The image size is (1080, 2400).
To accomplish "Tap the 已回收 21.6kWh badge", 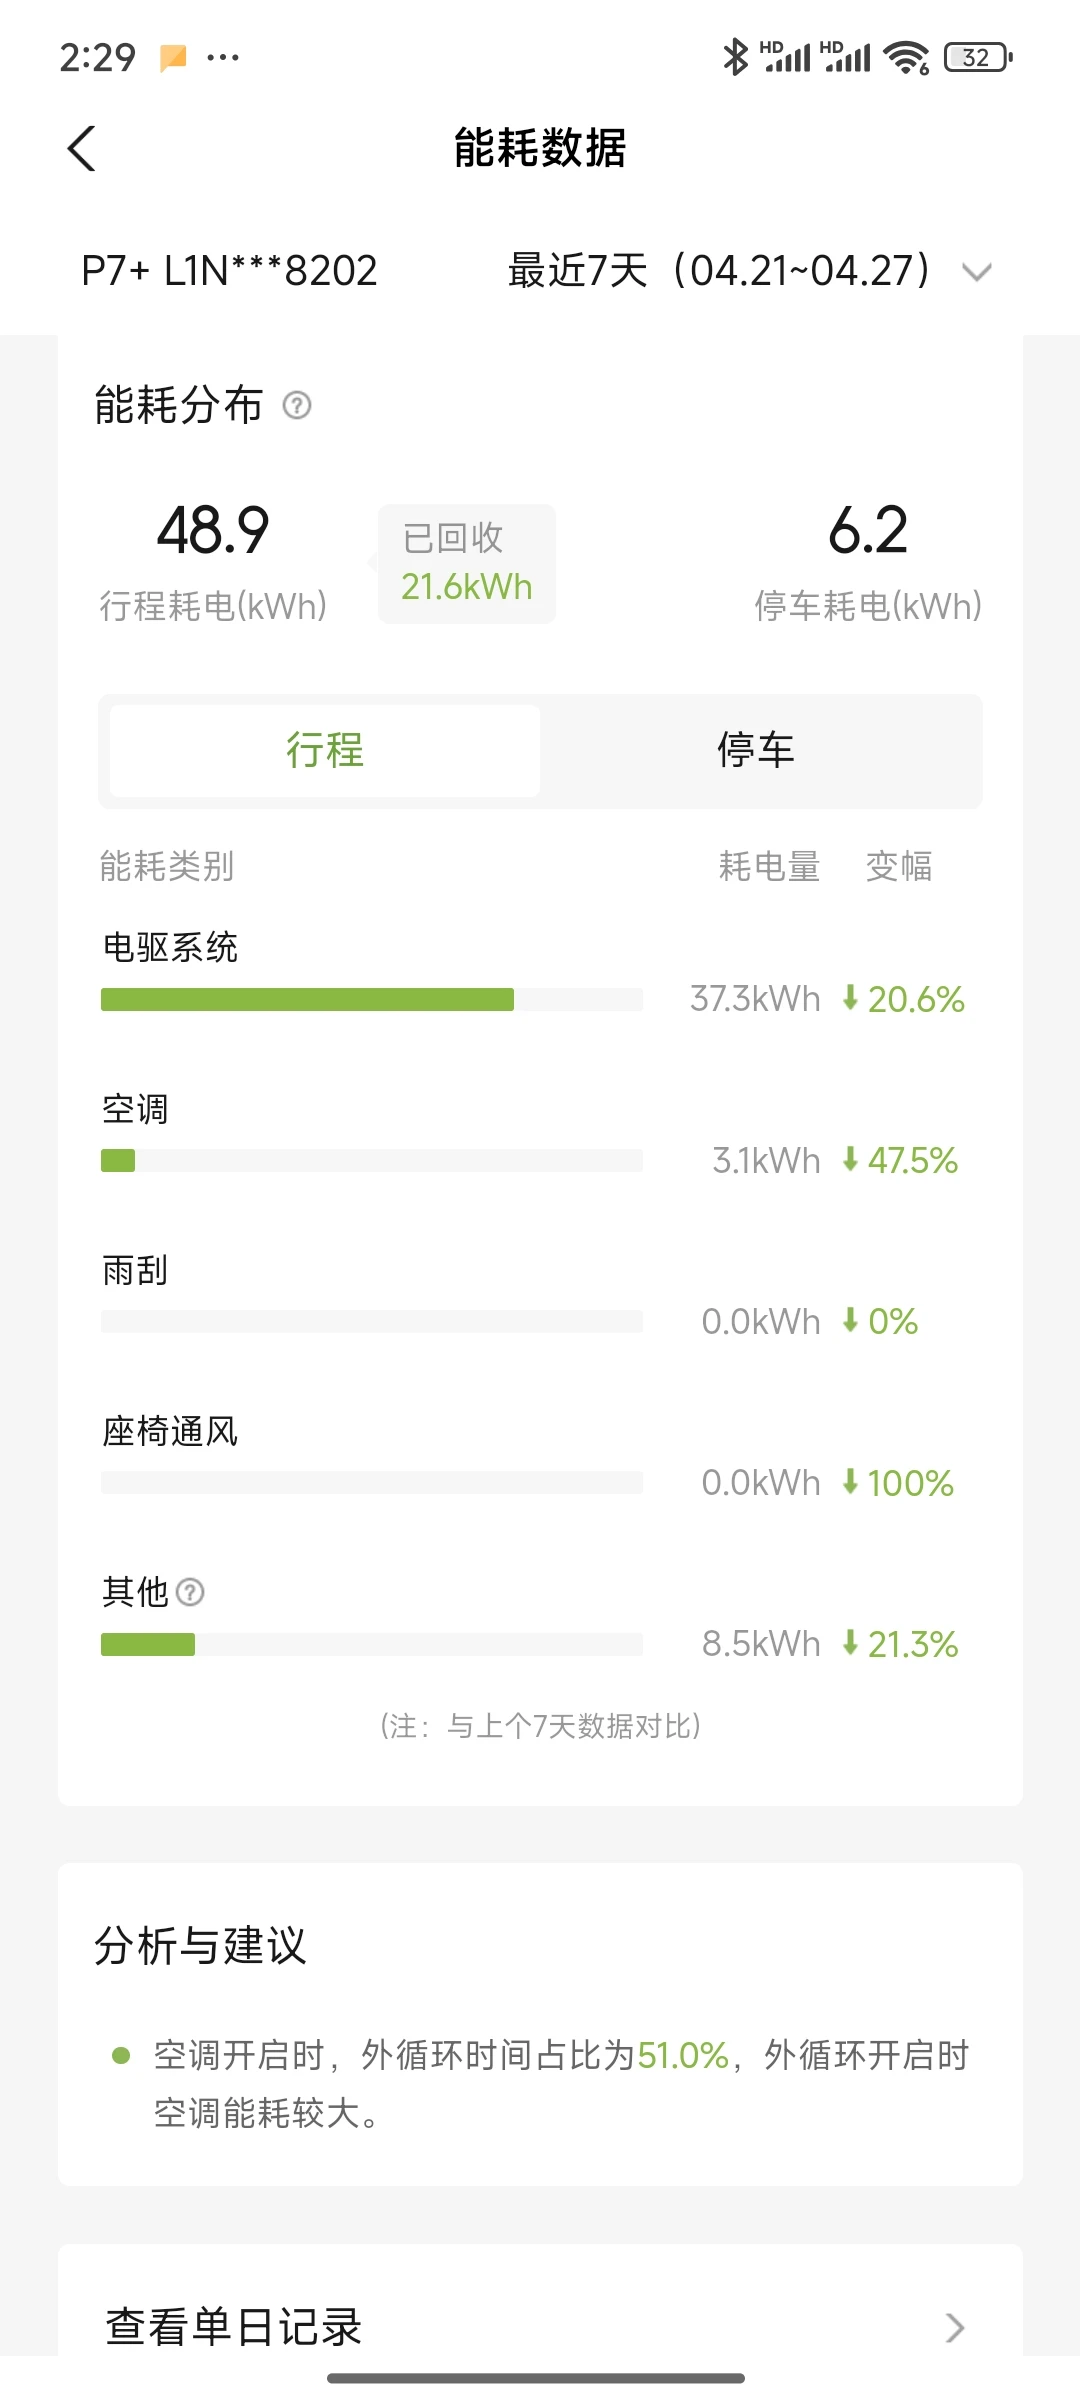I will click(466, 563).
